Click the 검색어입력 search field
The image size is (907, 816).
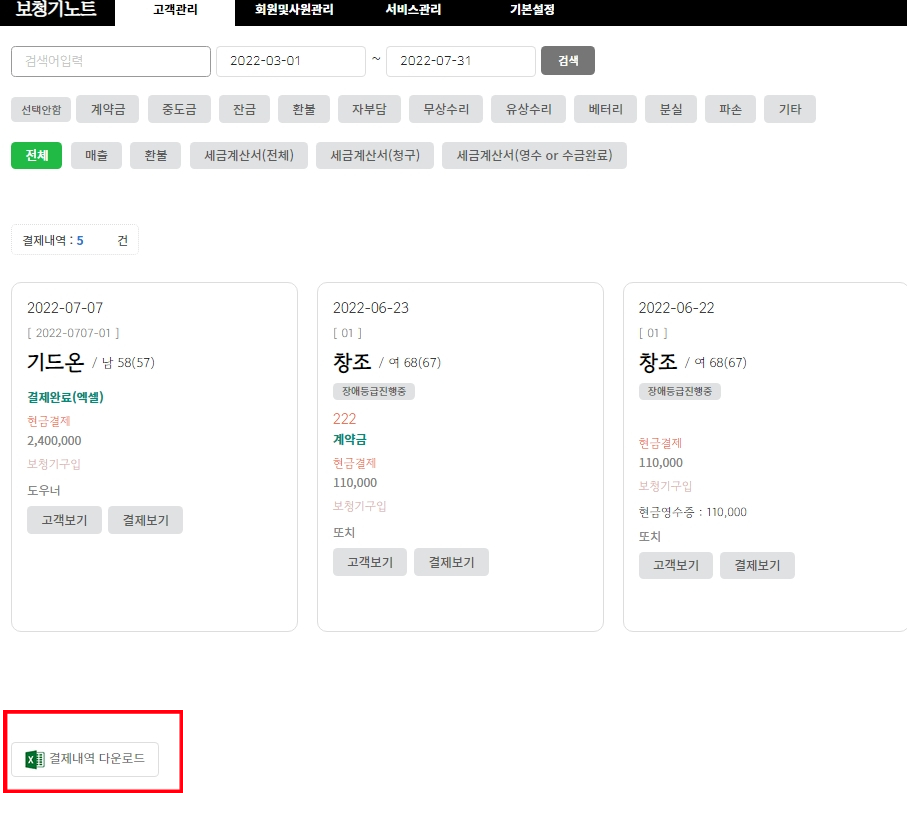tap(111, 61)
